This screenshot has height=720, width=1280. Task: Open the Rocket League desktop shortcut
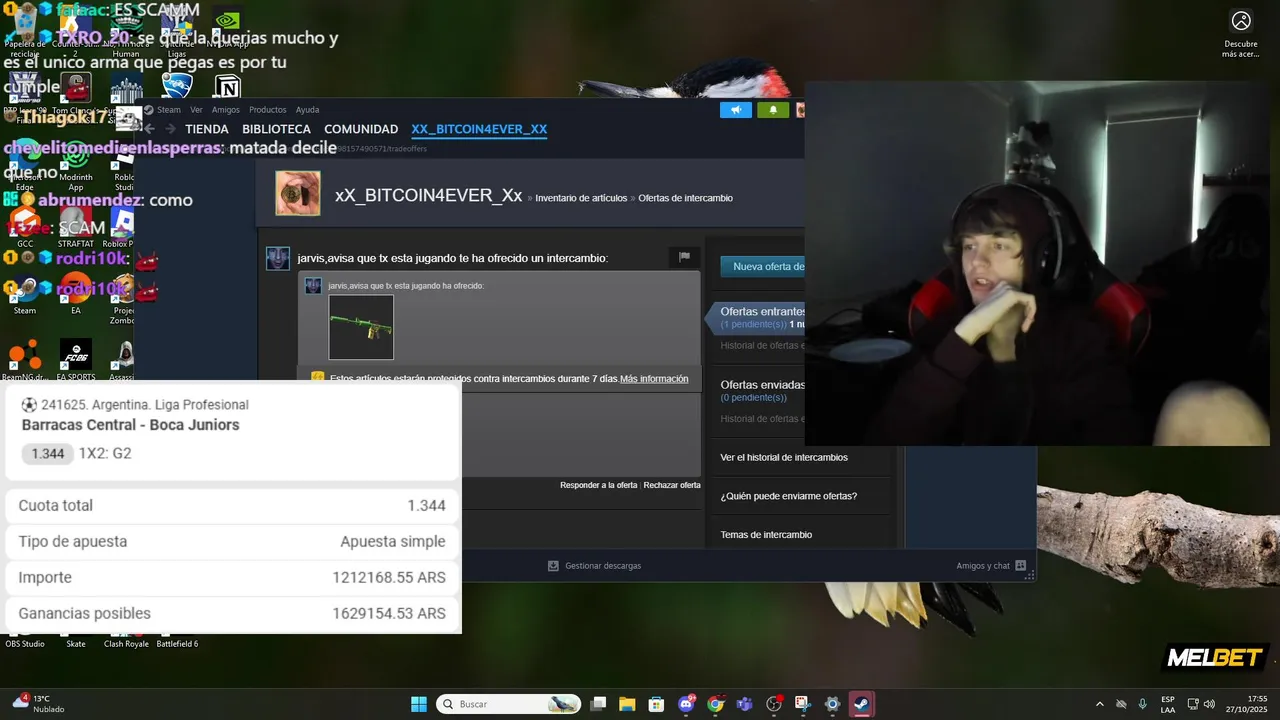[x=177, y=88]
